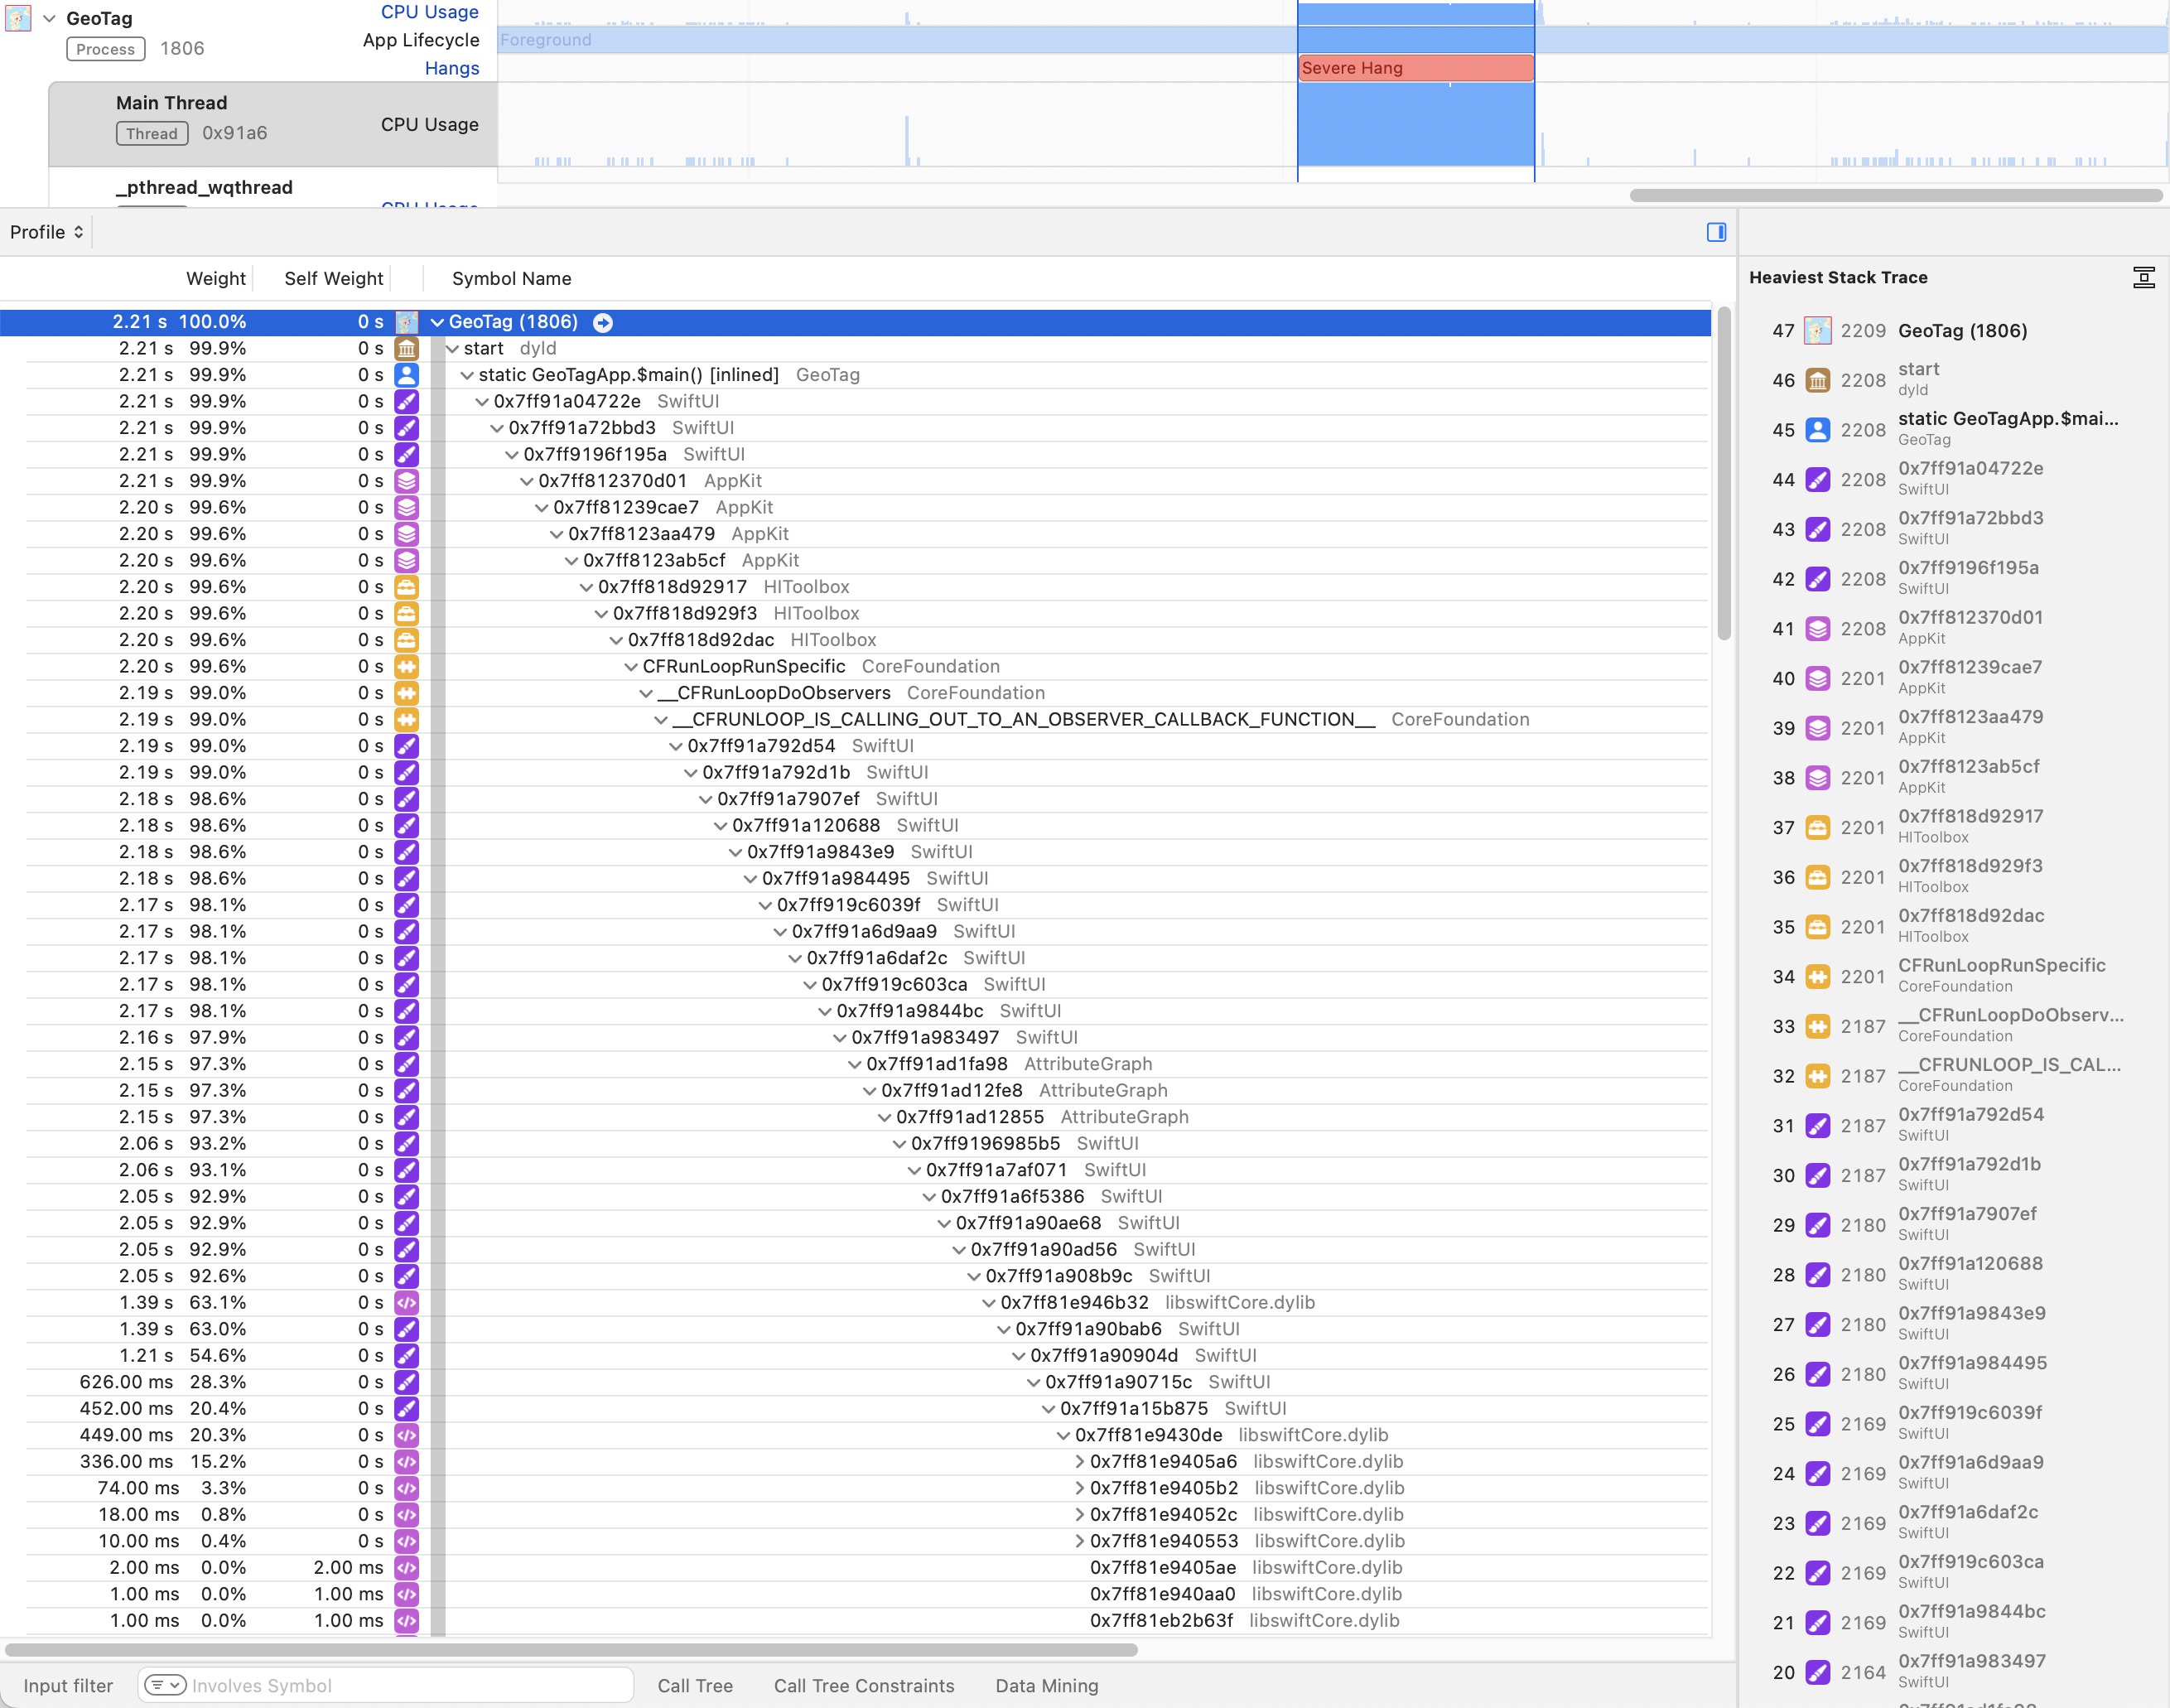Open the Profile detail selector
Viewport: 2170px width, 1708px height.
46,232
